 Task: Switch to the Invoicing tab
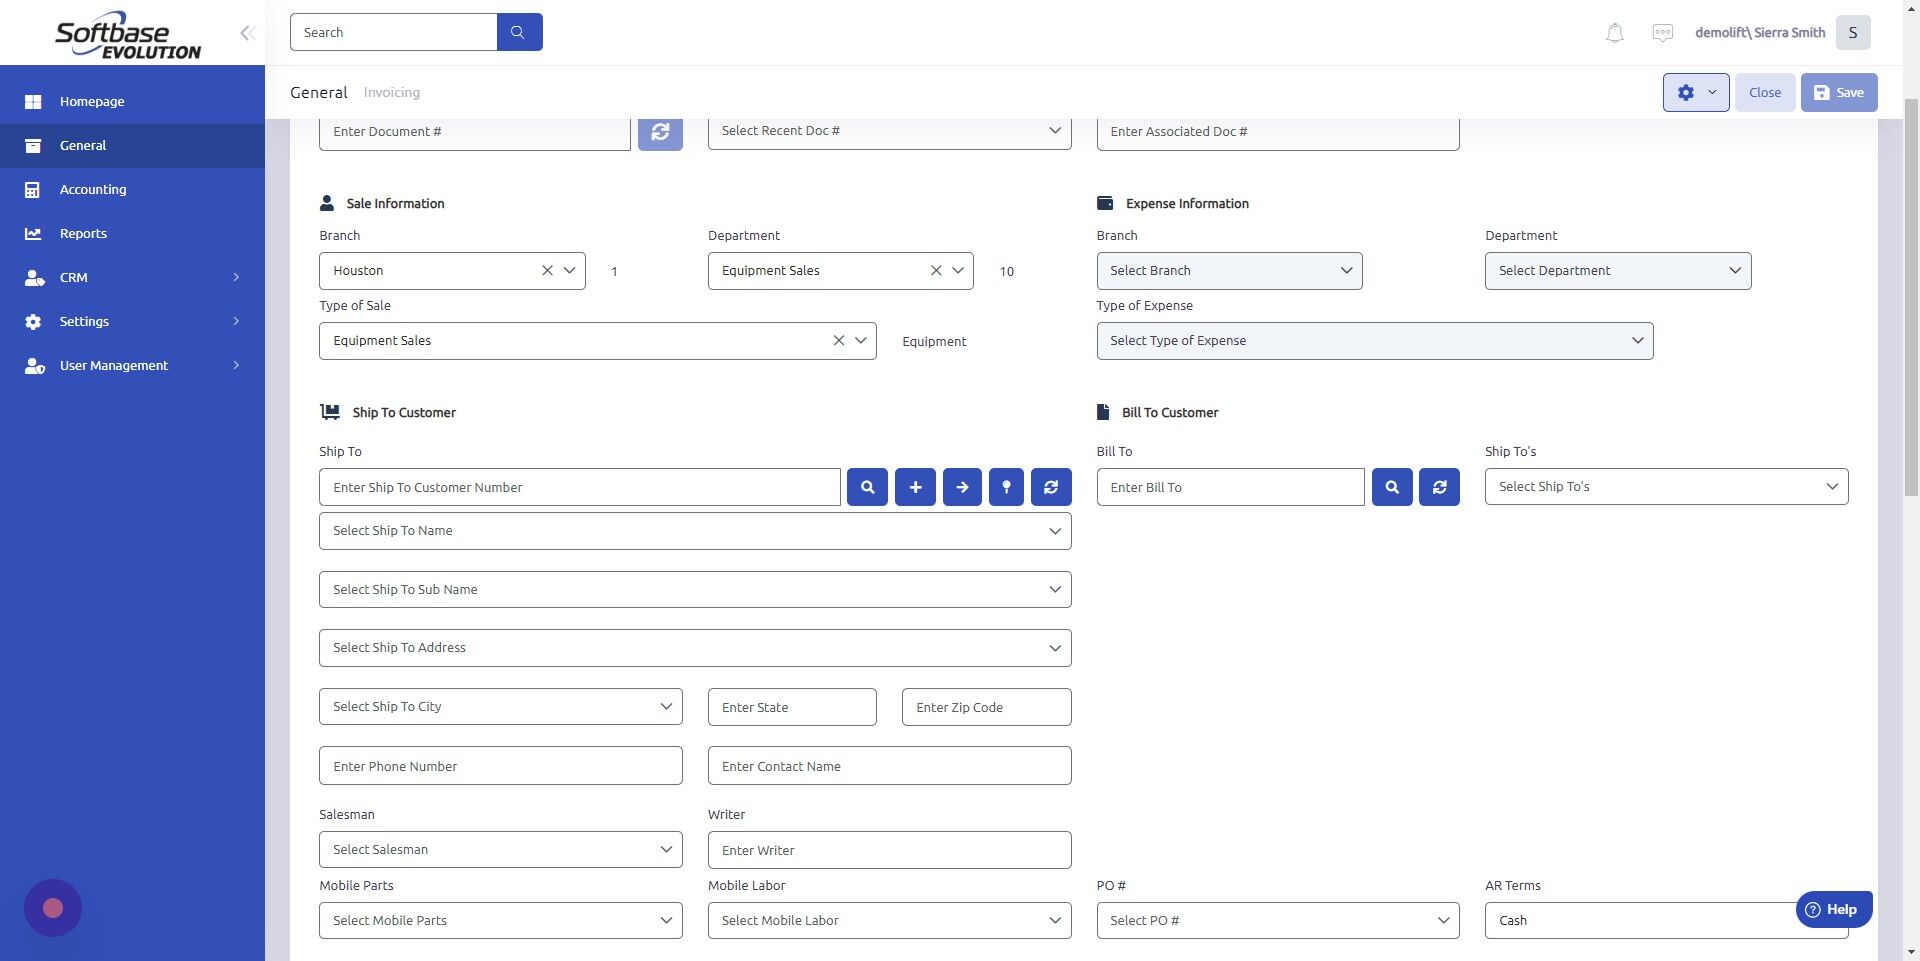point(390,92)
